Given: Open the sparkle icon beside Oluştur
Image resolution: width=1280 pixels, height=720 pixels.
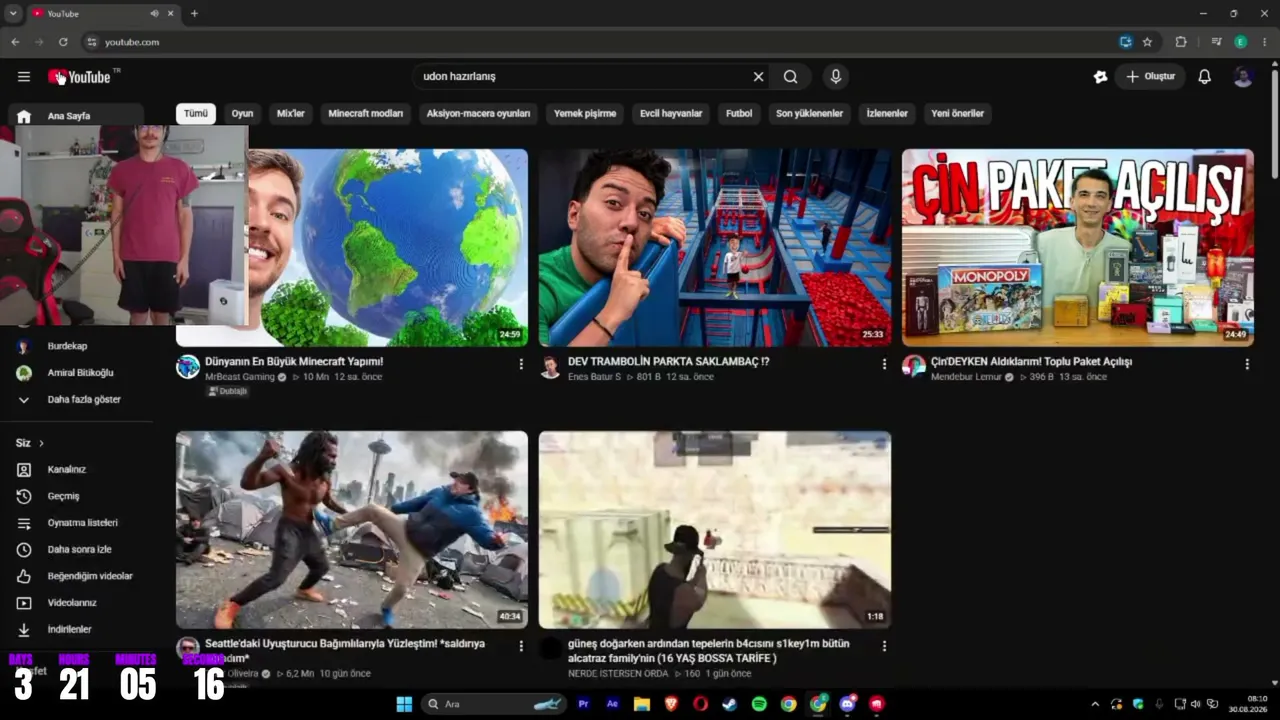Looking at the screenshot, I should (x=1101, y=77).
